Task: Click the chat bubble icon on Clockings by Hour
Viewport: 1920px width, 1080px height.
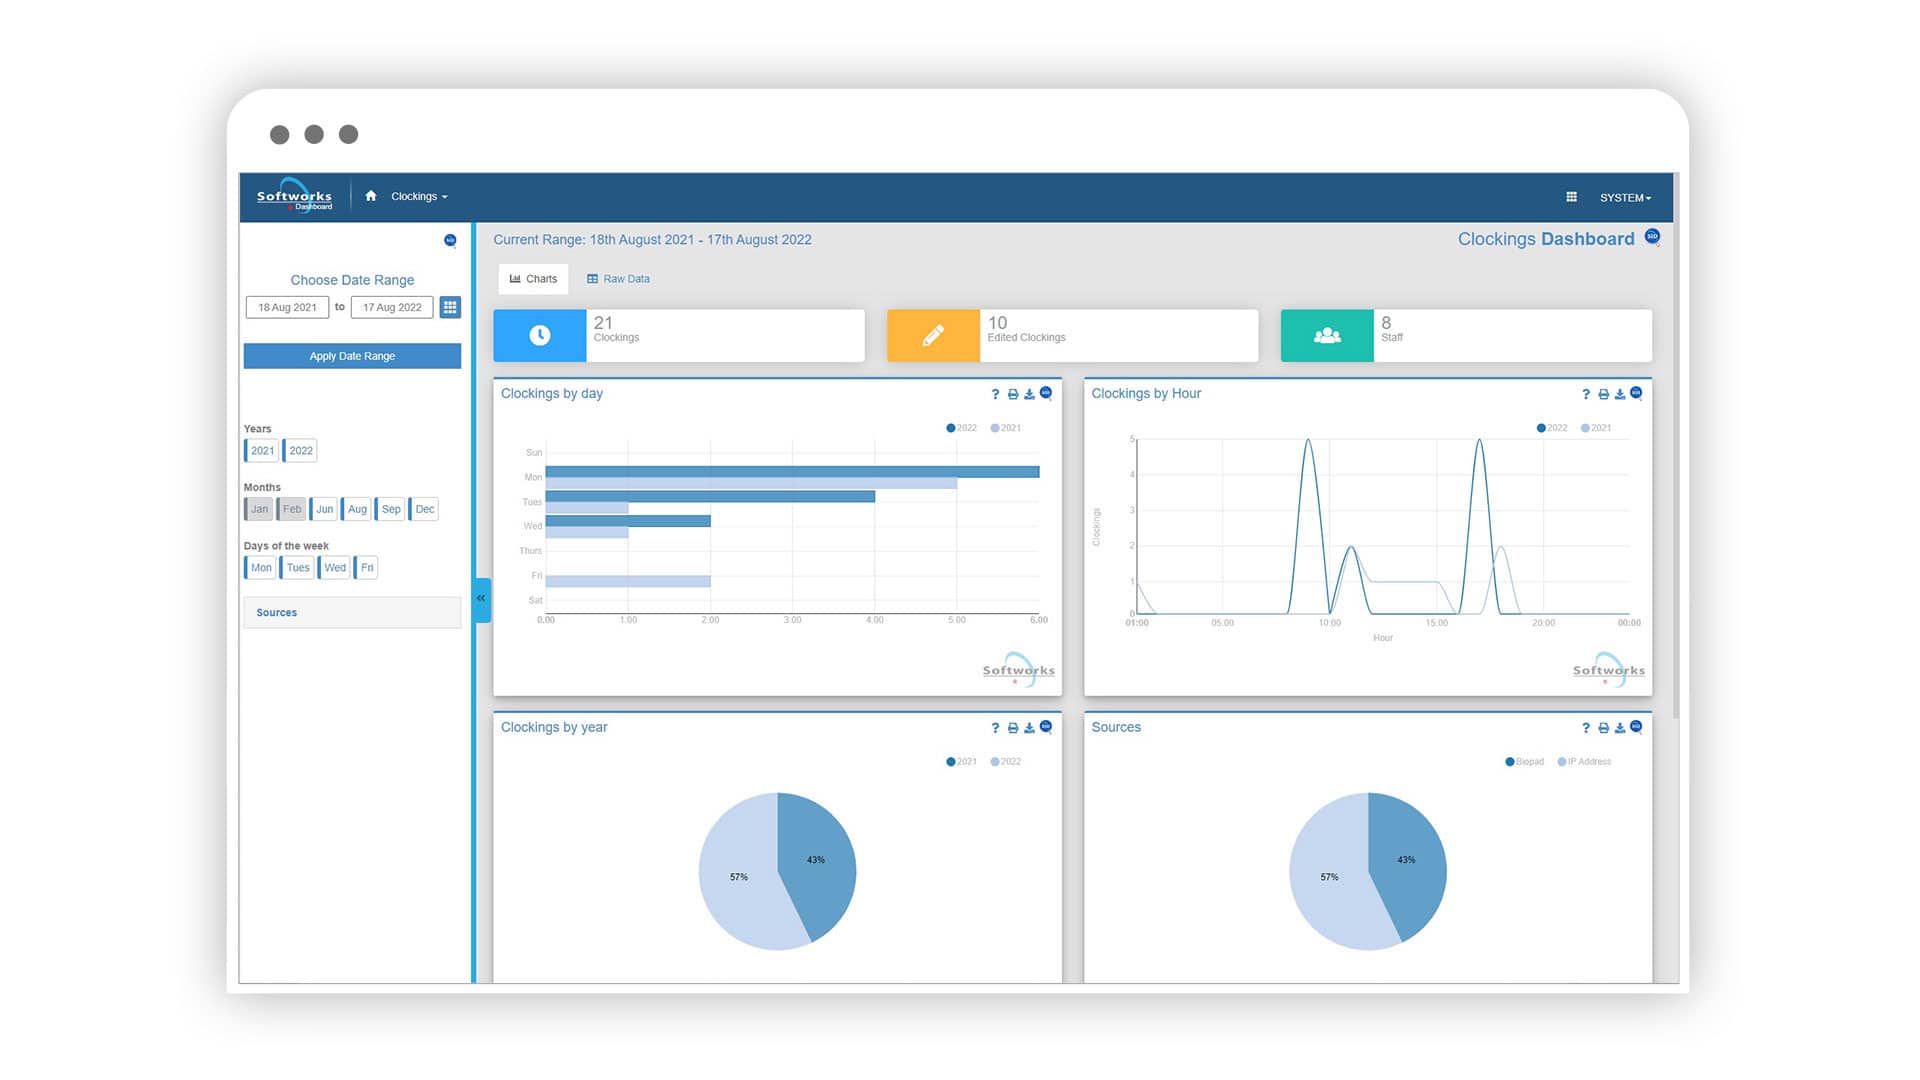Action: (1636, 393)
